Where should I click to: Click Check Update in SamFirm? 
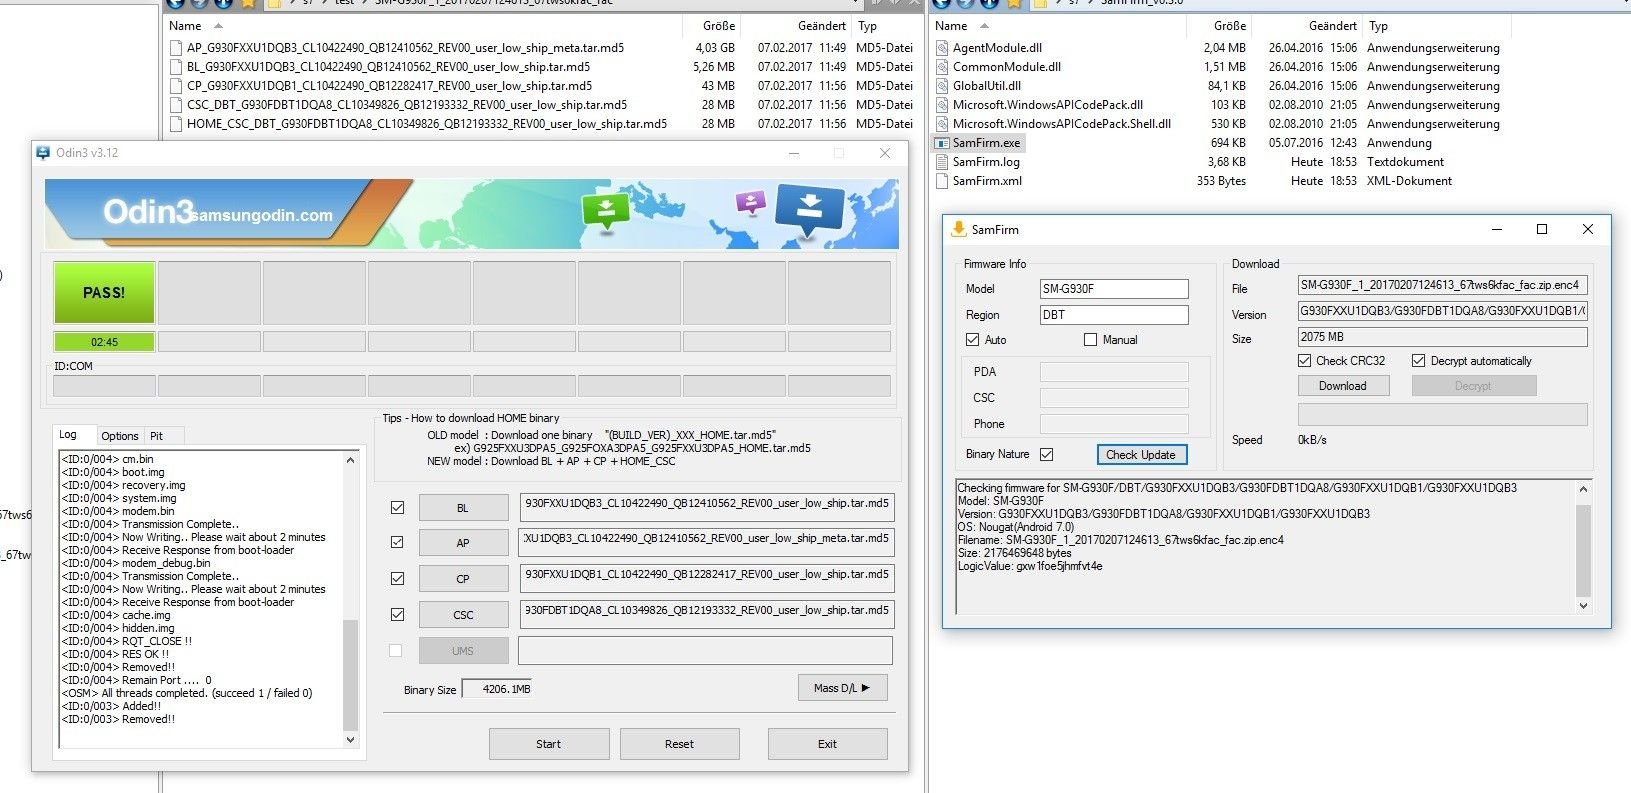pyautogui.click(x=1141, y=455)
